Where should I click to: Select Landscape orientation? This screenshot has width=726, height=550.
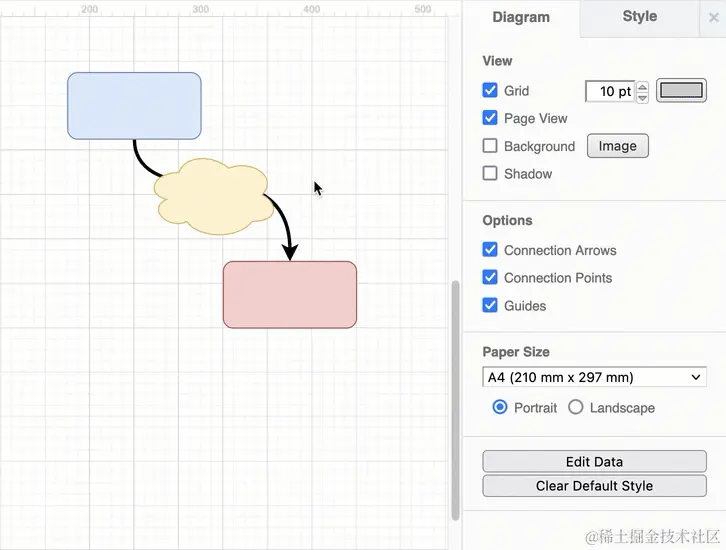coord(576,407)
